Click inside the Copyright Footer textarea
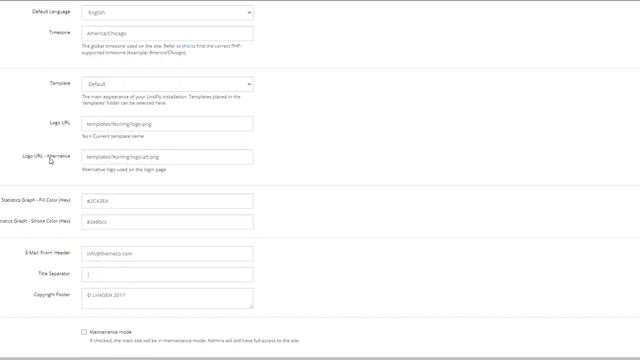Screen dimensions: 640x360 click(x=167, y=298)
